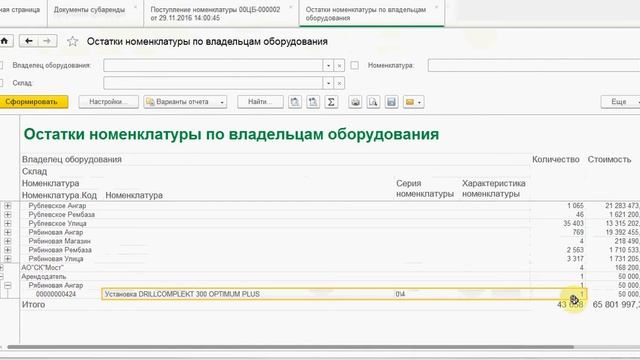Viewport: 640px width, 360px height.
Task: Expand the Рябиновая Рембаза group
Action: pos(8,250)
